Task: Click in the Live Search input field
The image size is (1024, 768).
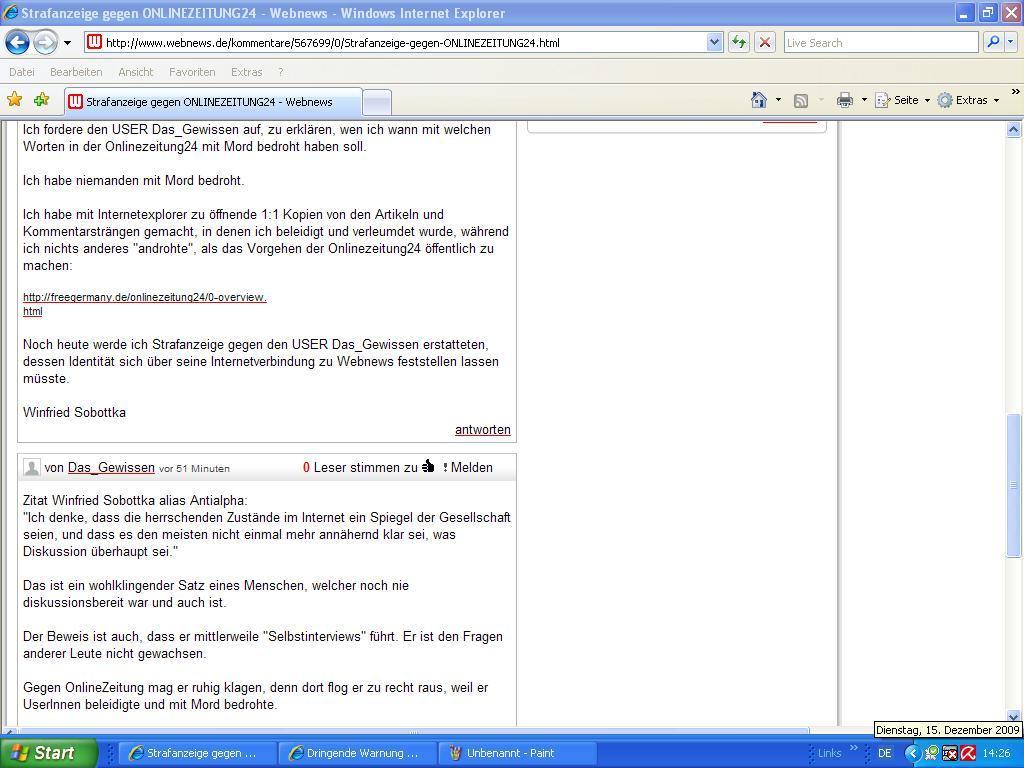Action: tap(880, 43)
